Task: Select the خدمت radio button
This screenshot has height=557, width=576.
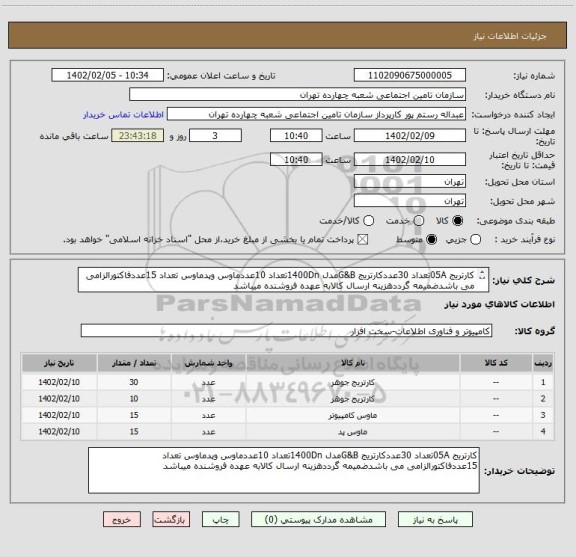Action: [x=419, y=221]
